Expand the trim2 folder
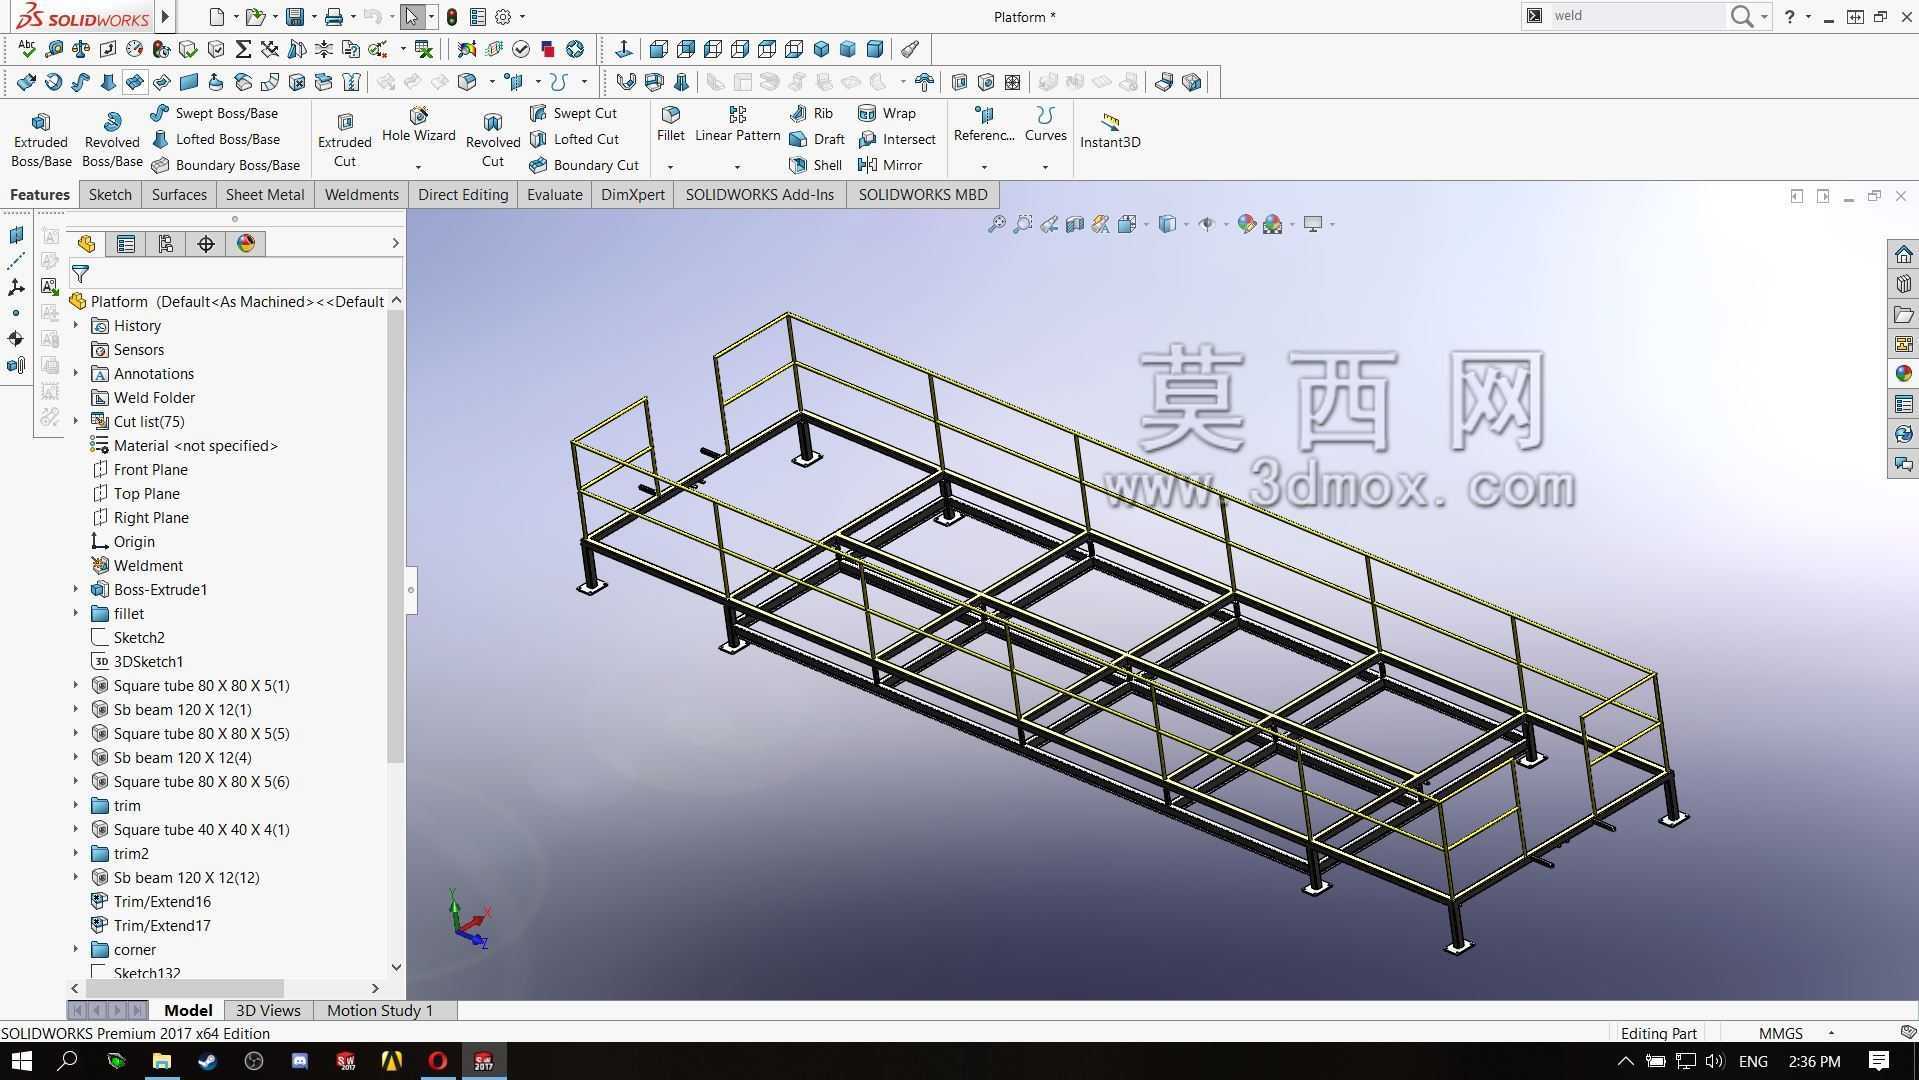Screen dimensions: 1919x1080 click(x=76, y=853)
